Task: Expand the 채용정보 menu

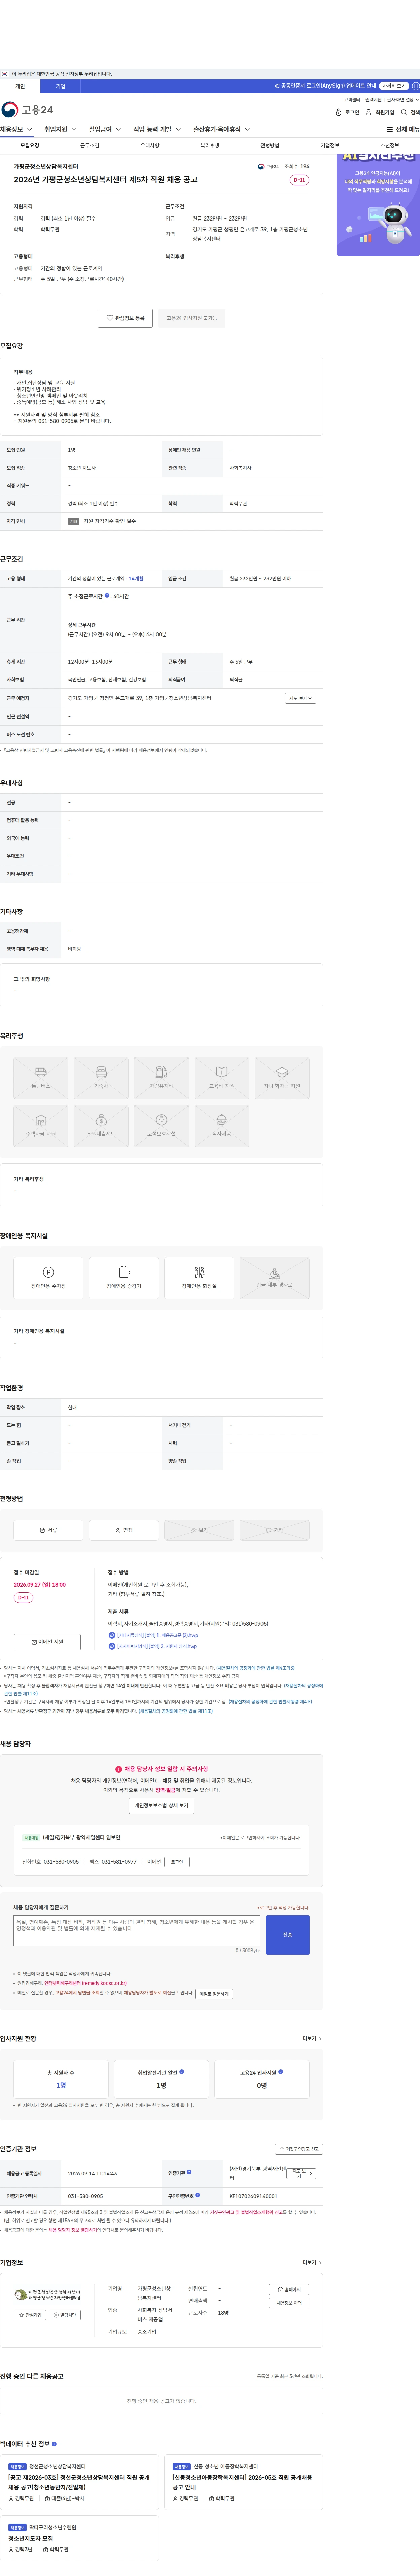Action: coord(16,129)
